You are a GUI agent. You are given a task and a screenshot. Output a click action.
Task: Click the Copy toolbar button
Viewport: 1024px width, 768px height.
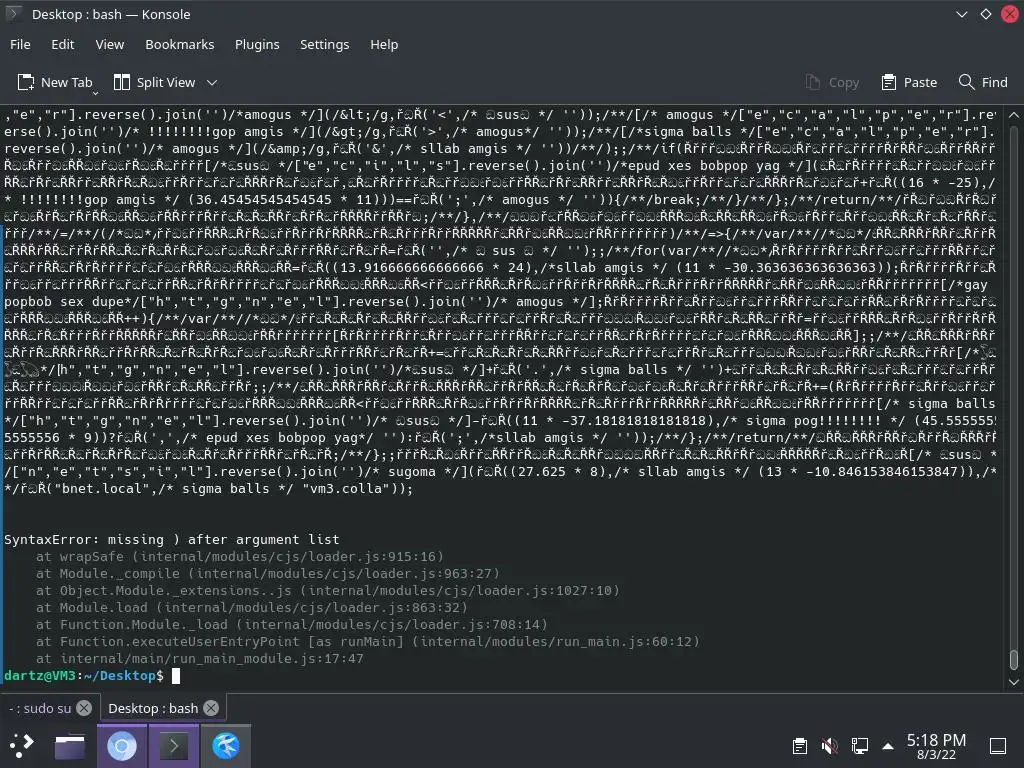pyautogui.click(x=832, y=82)
